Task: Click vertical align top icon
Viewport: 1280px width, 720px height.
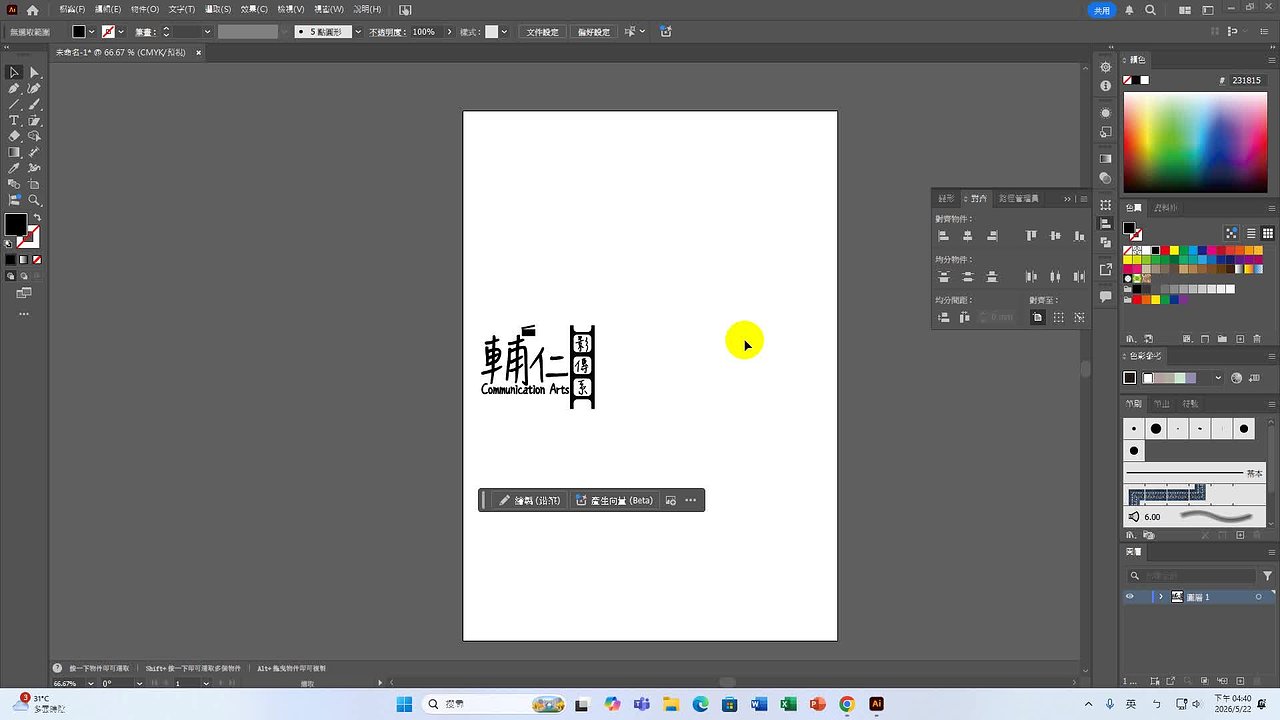Action: (x=1031, y=236)
